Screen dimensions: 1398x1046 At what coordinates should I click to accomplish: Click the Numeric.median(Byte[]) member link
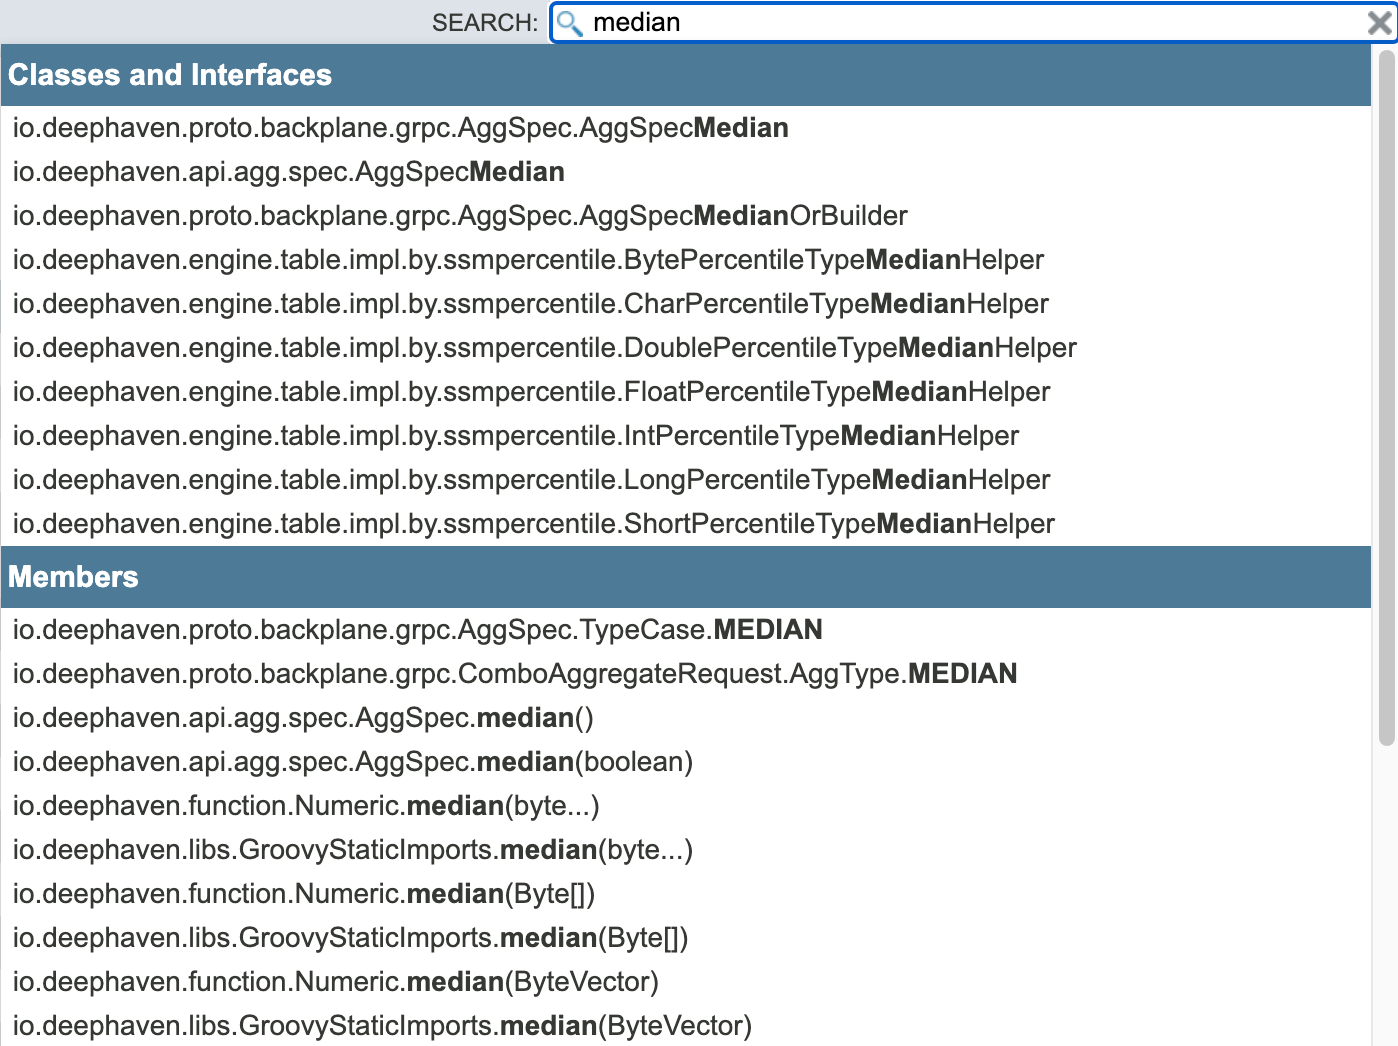[303, 893]
